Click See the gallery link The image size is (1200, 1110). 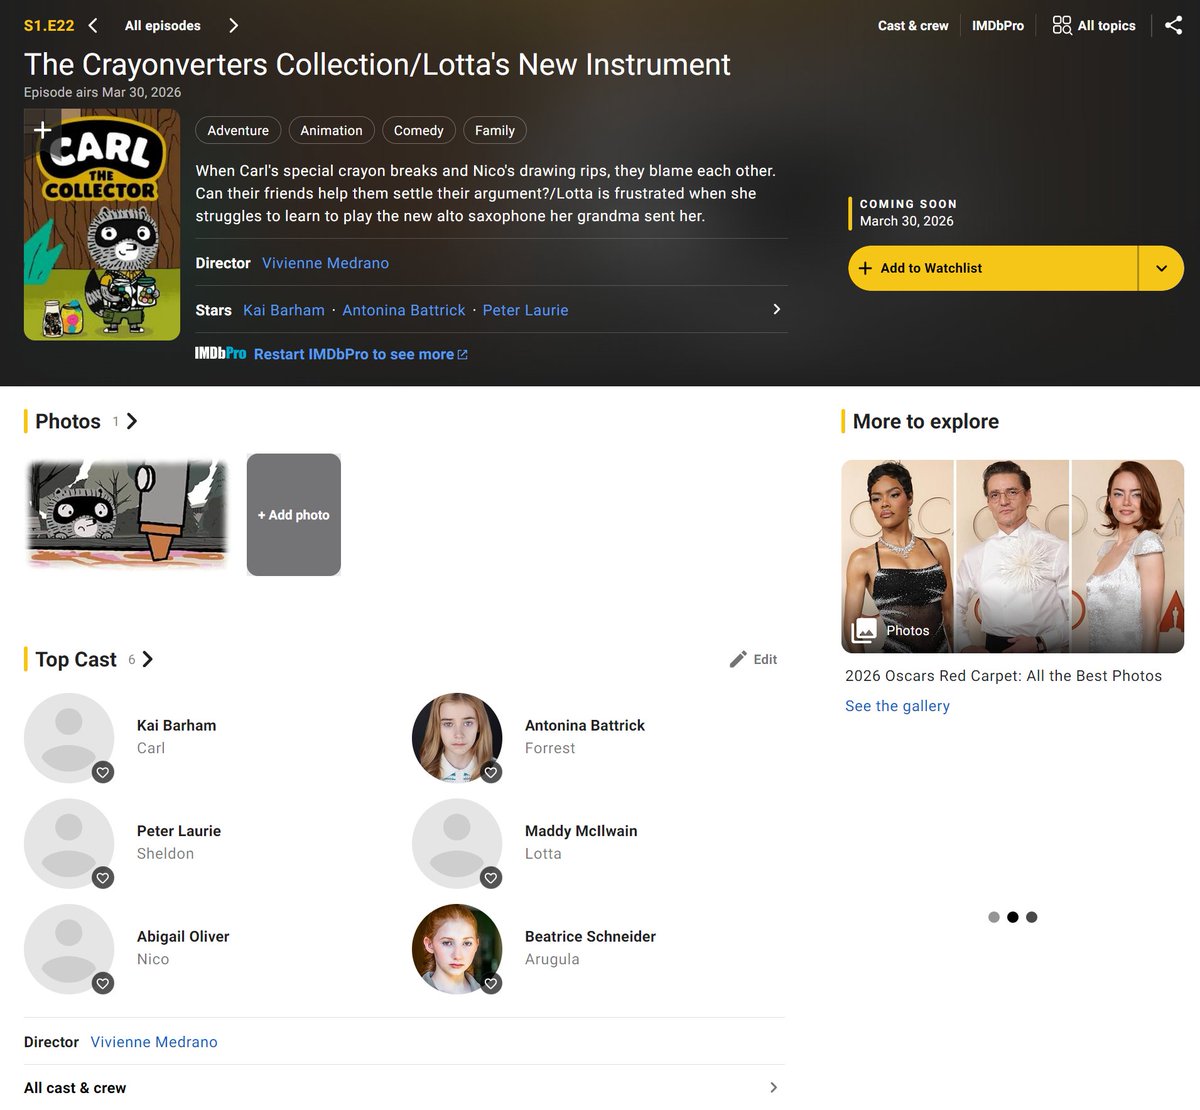[x=897, y=706]
